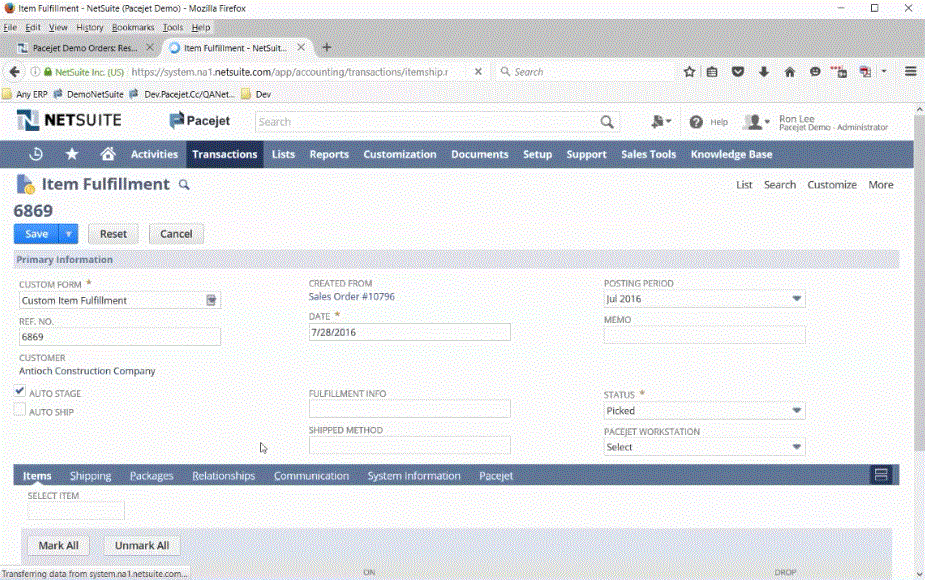
Task: Click the NetSuite global search field
Action: pyautogui.click(x=427, y=122)
